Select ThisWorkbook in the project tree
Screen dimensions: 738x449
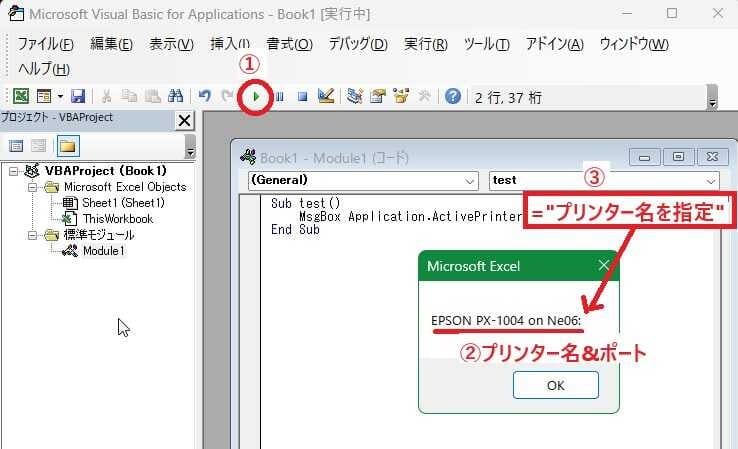117,219
